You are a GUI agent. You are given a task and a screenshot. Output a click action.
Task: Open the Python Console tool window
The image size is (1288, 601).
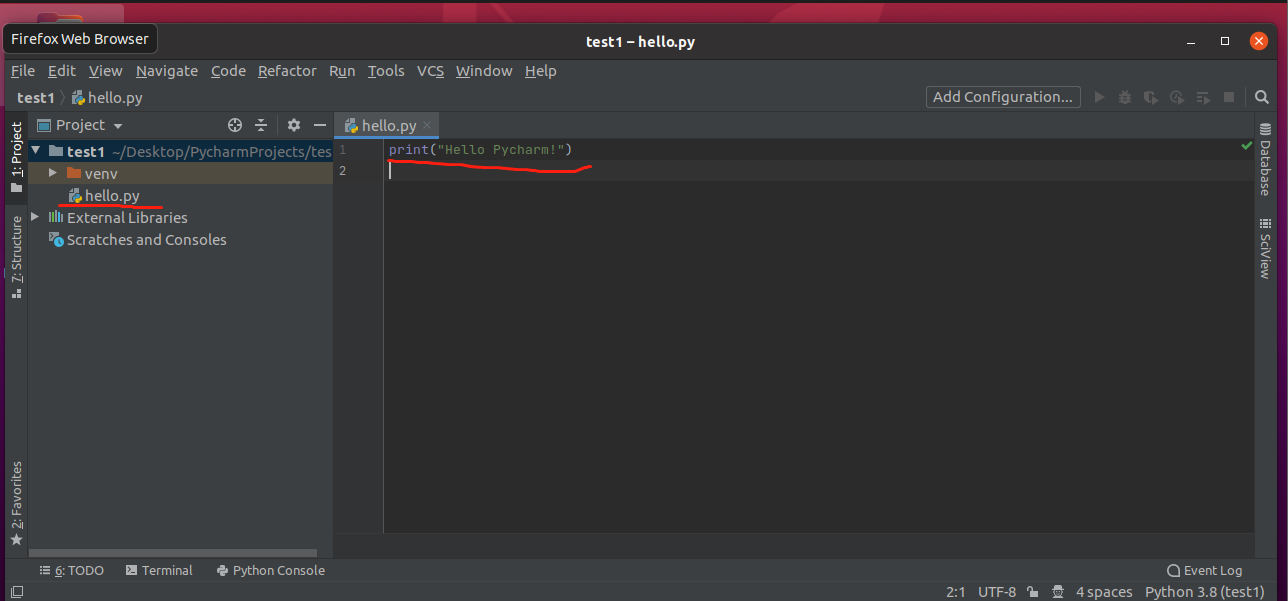tap(270, 570)
